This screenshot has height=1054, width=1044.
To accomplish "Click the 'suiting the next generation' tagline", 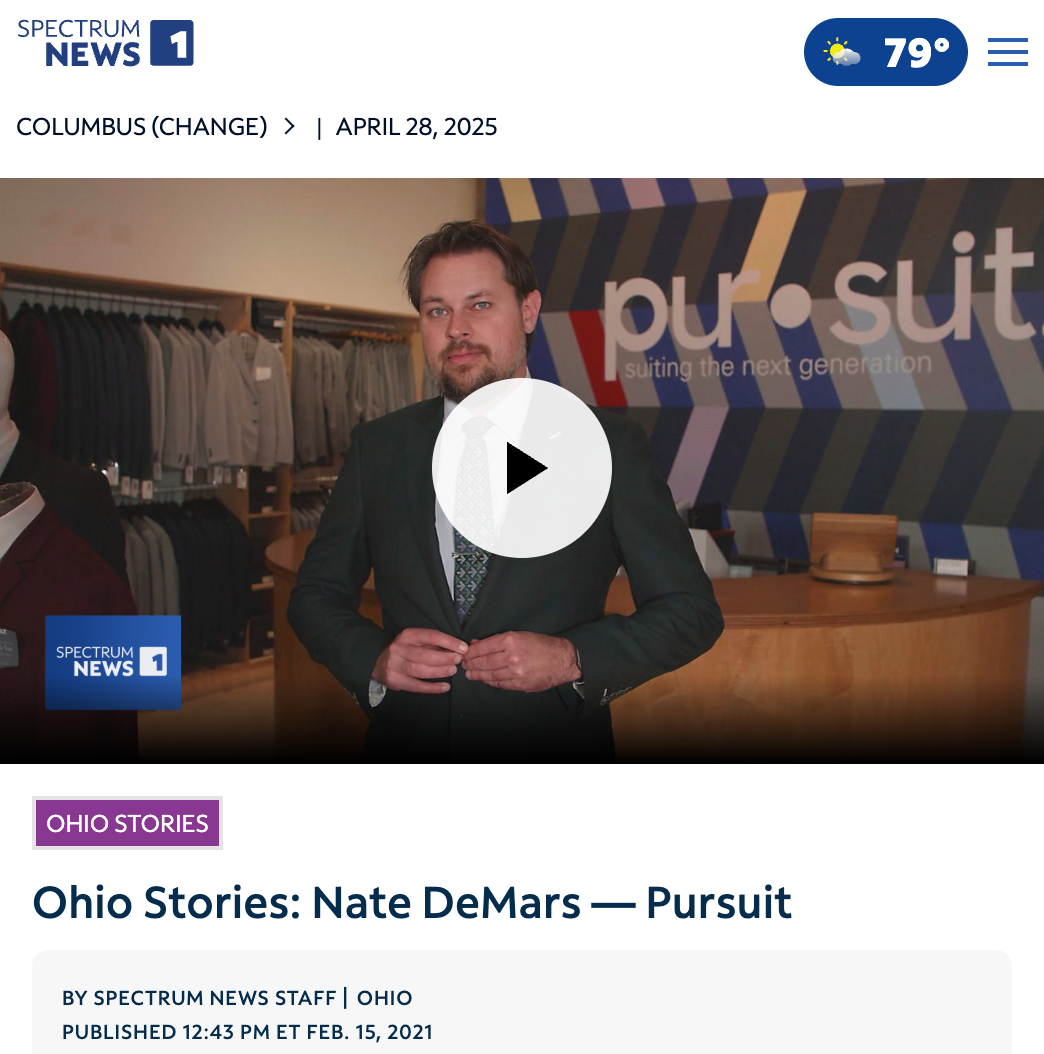I will pos(778,367).
